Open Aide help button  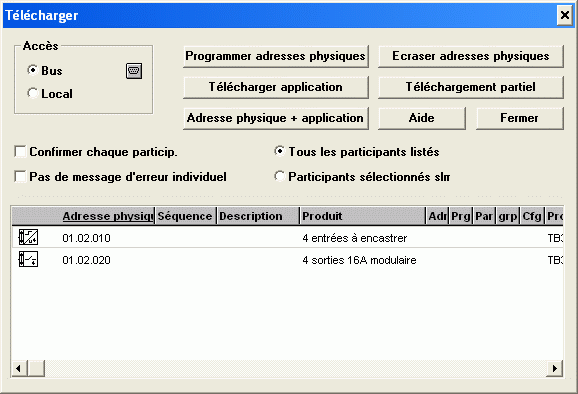[422, 118]
